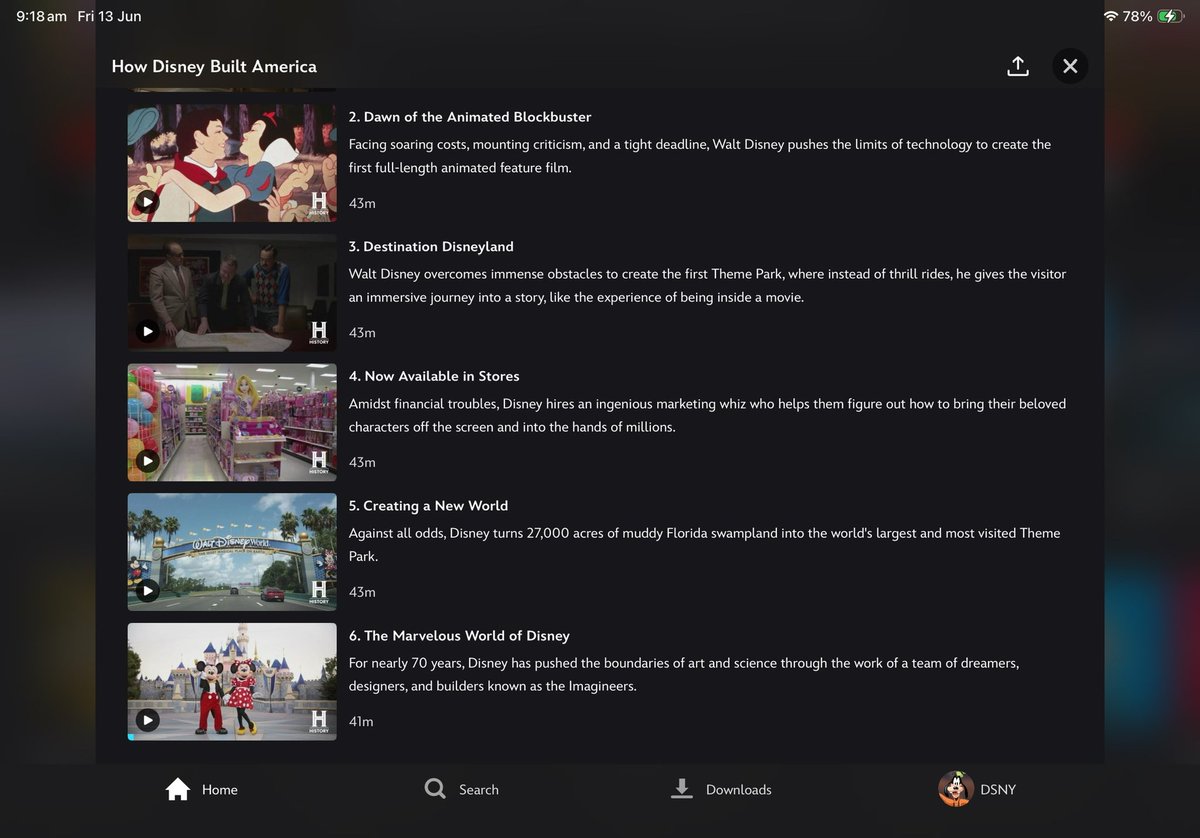Tap the house icon in the bottom bar
The image size is (1200, 838).
coord(178,789)
